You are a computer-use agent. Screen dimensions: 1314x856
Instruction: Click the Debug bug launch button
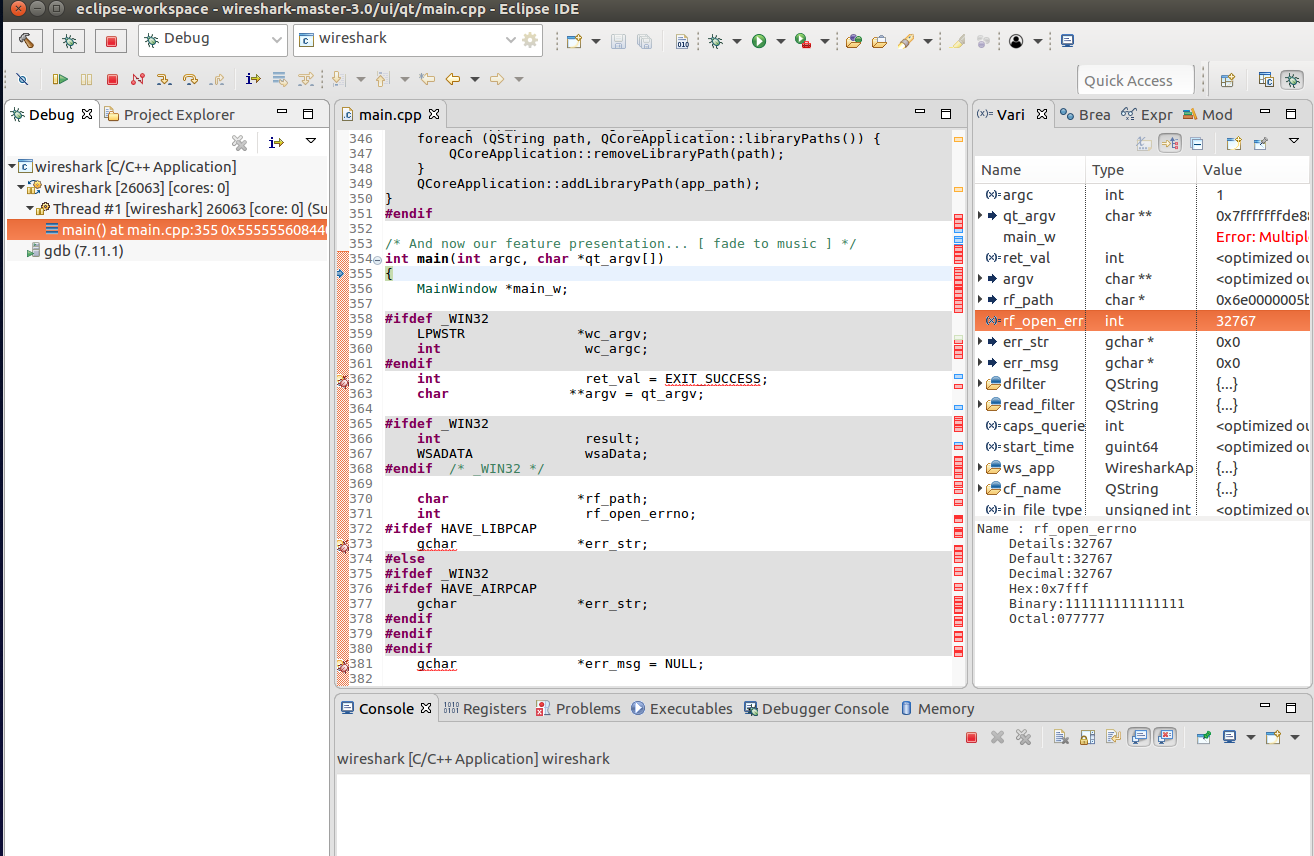(x=69, y=41)
